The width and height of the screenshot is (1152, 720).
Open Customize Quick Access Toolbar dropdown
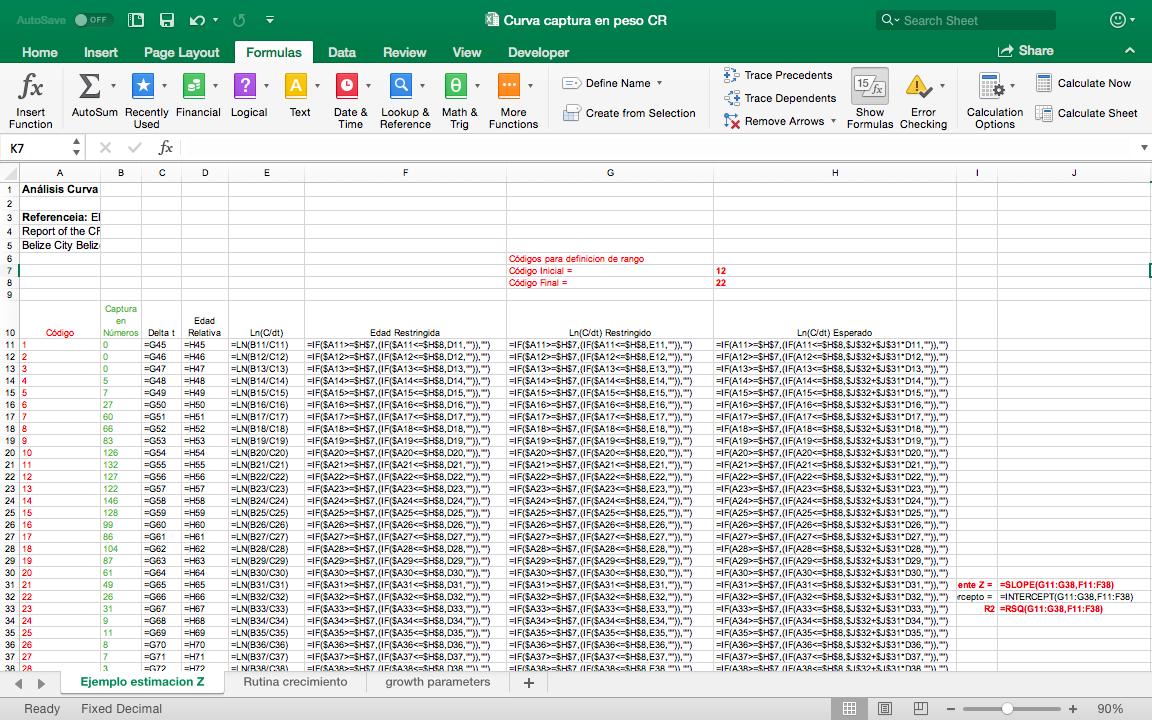[270, 20]
